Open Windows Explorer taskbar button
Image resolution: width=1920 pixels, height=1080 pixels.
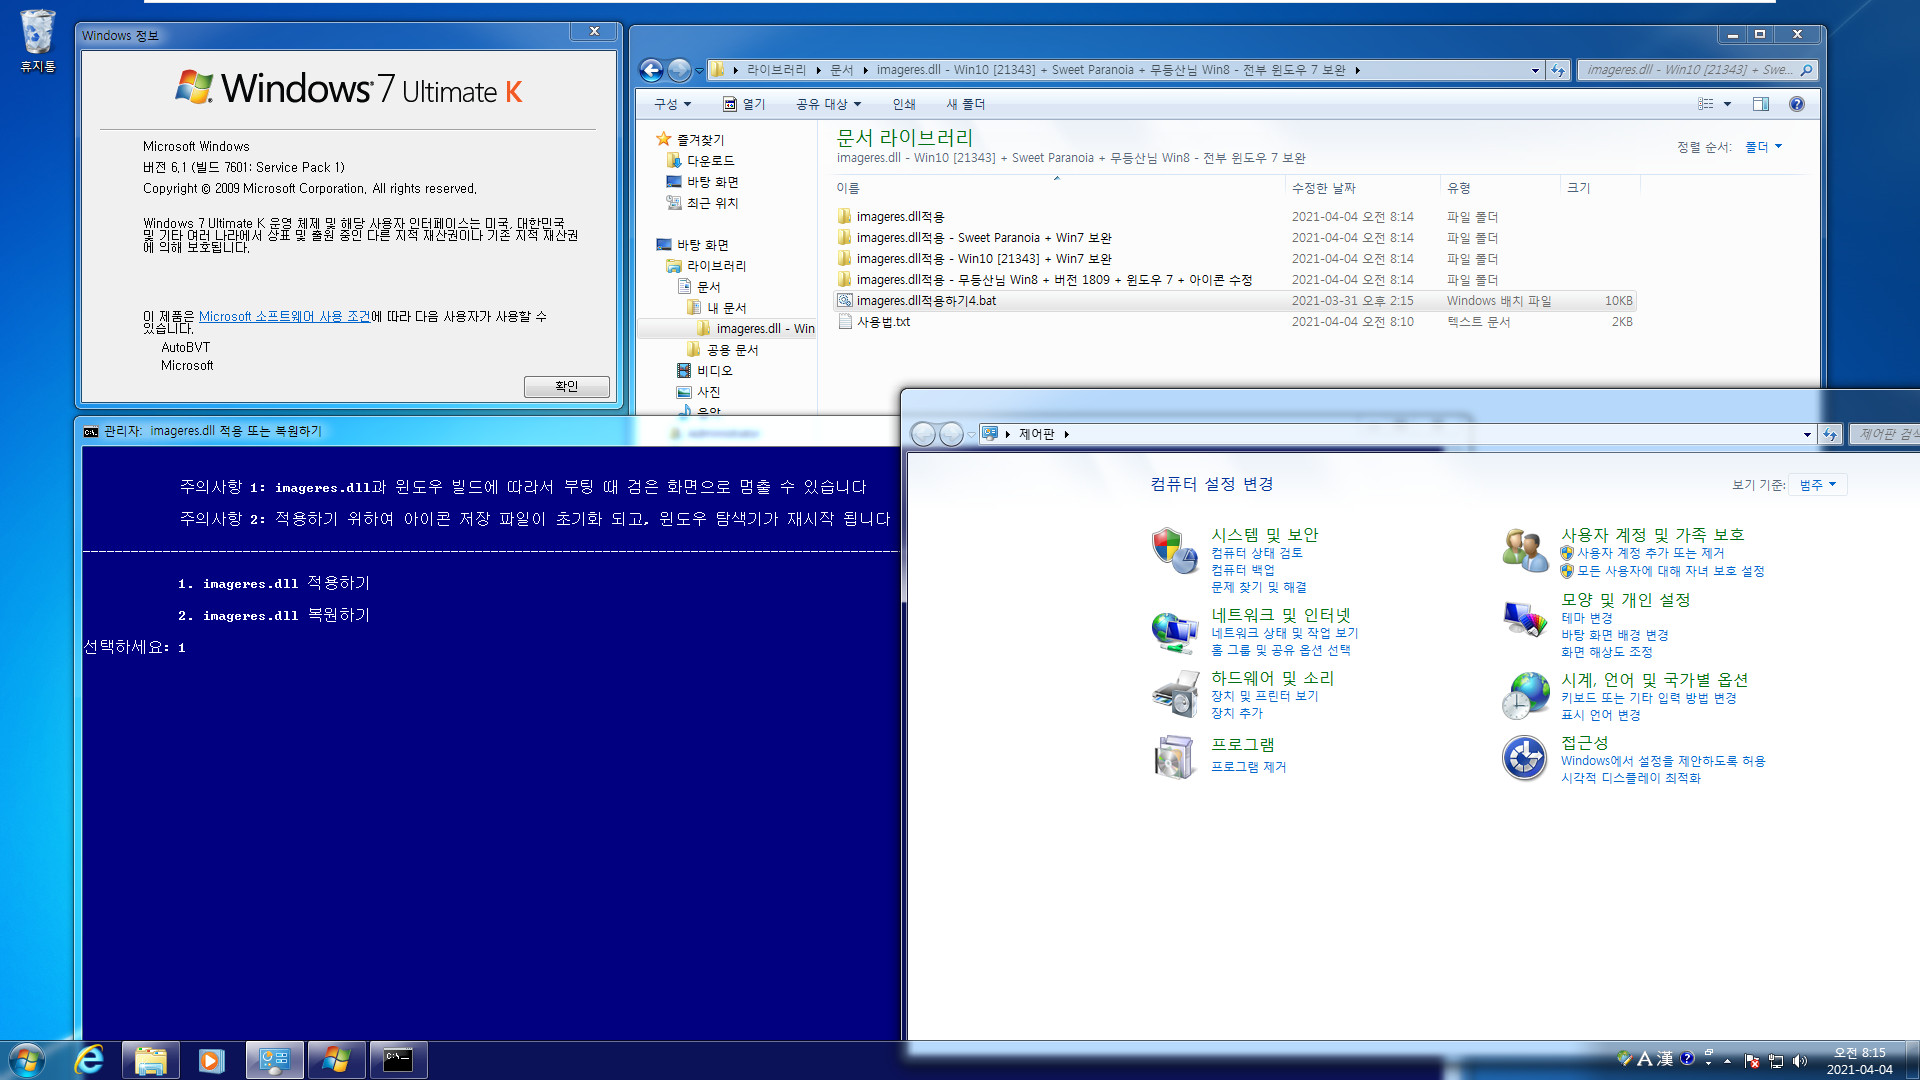151,1060
